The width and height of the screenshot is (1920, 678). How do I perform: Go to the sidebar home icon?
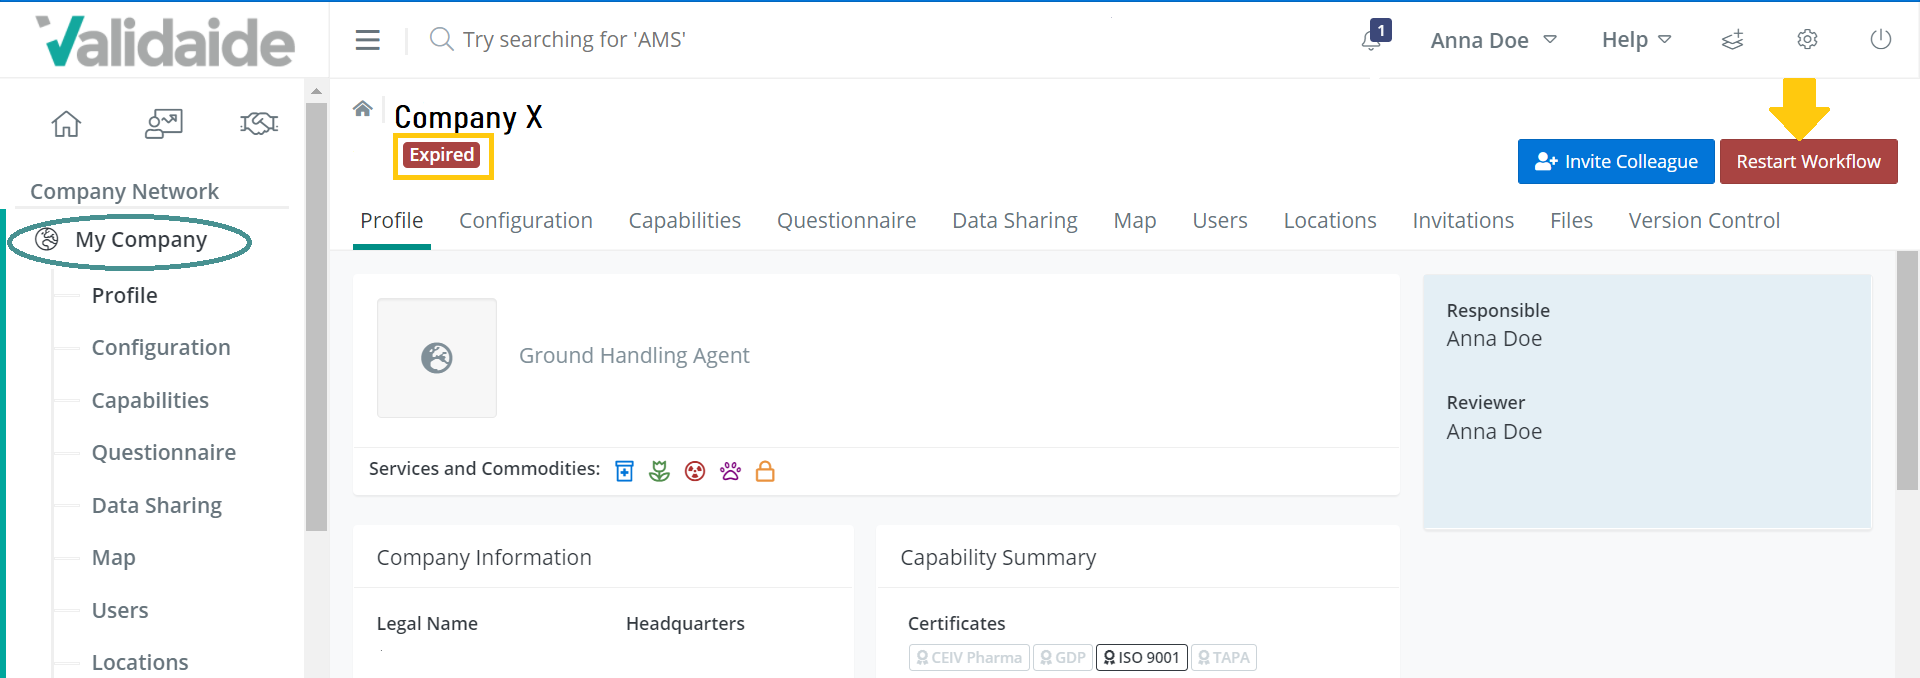tap(66, 124)
